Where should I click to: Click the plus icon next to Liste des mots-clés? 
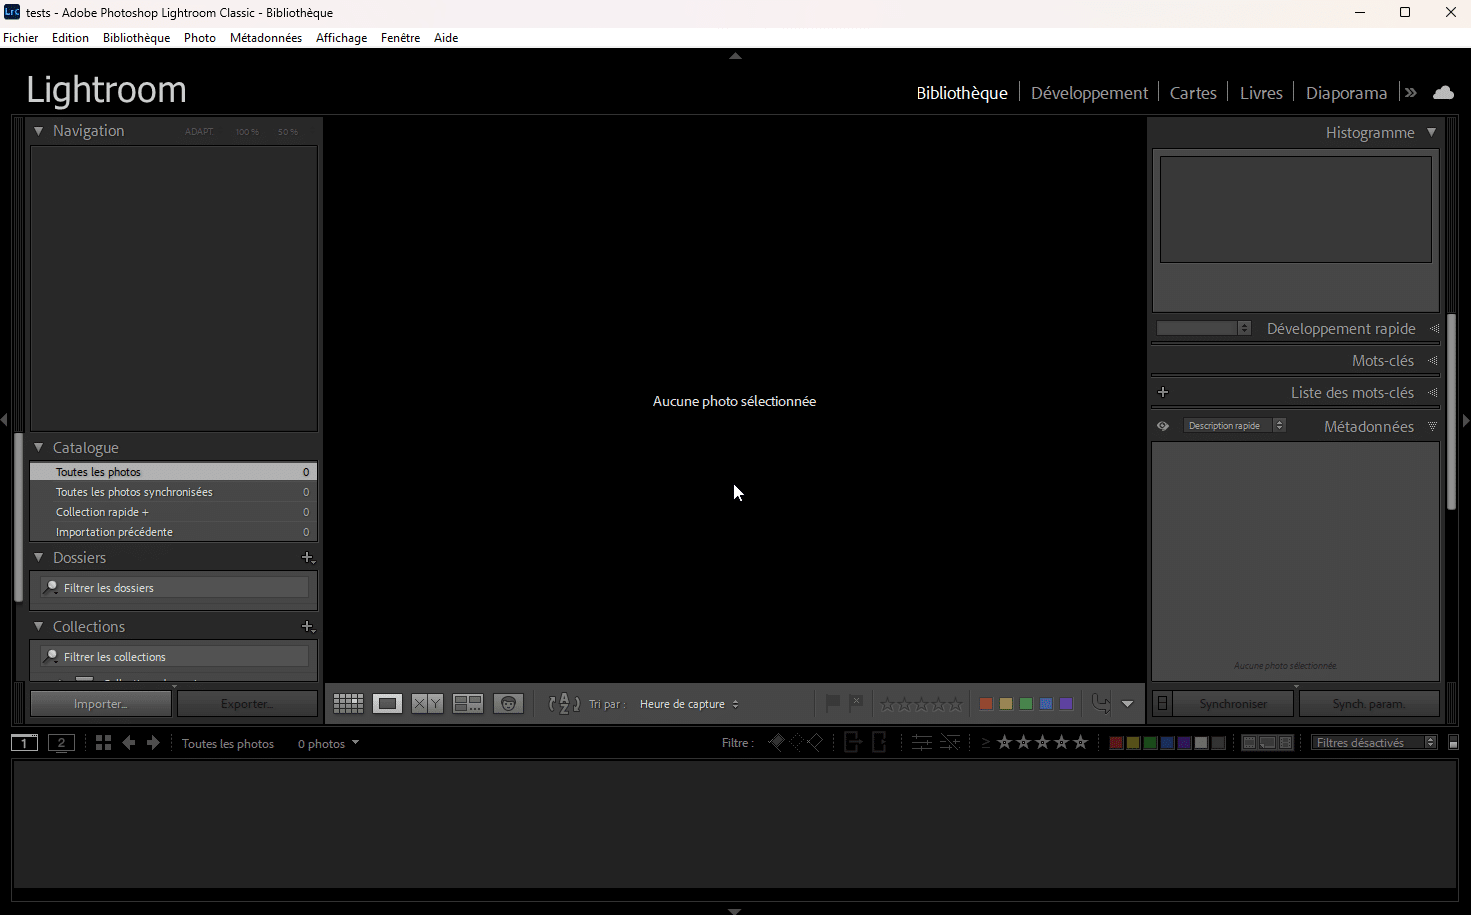(x=1163, y=393)
